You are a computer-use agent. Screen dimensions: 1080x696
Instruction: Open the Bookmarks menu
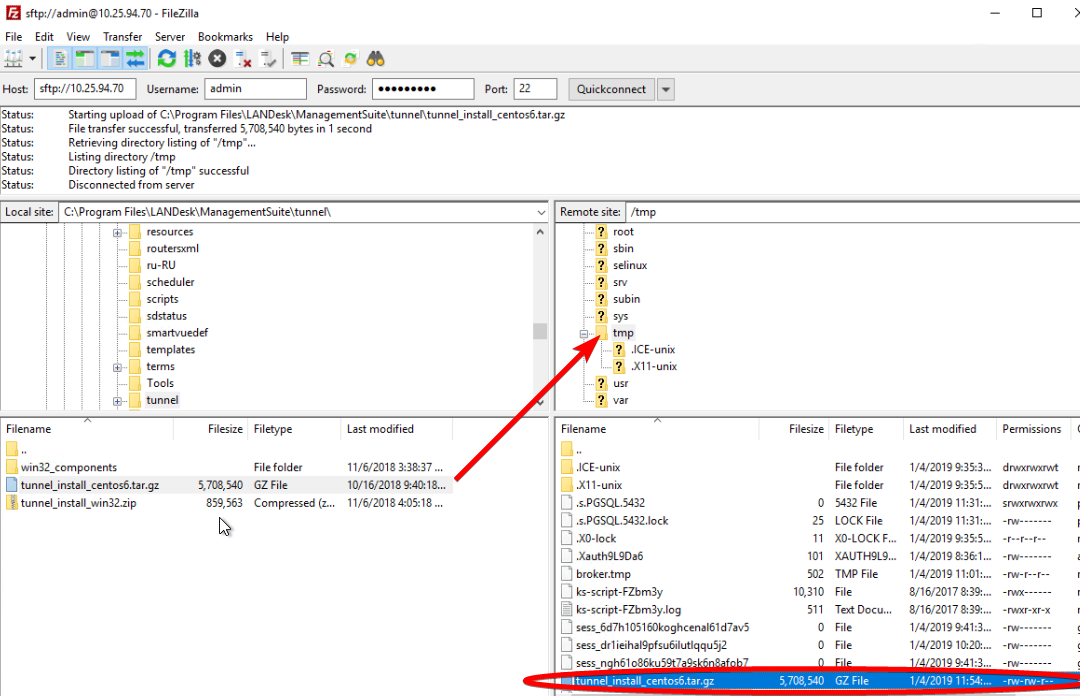tap(225, 36)
